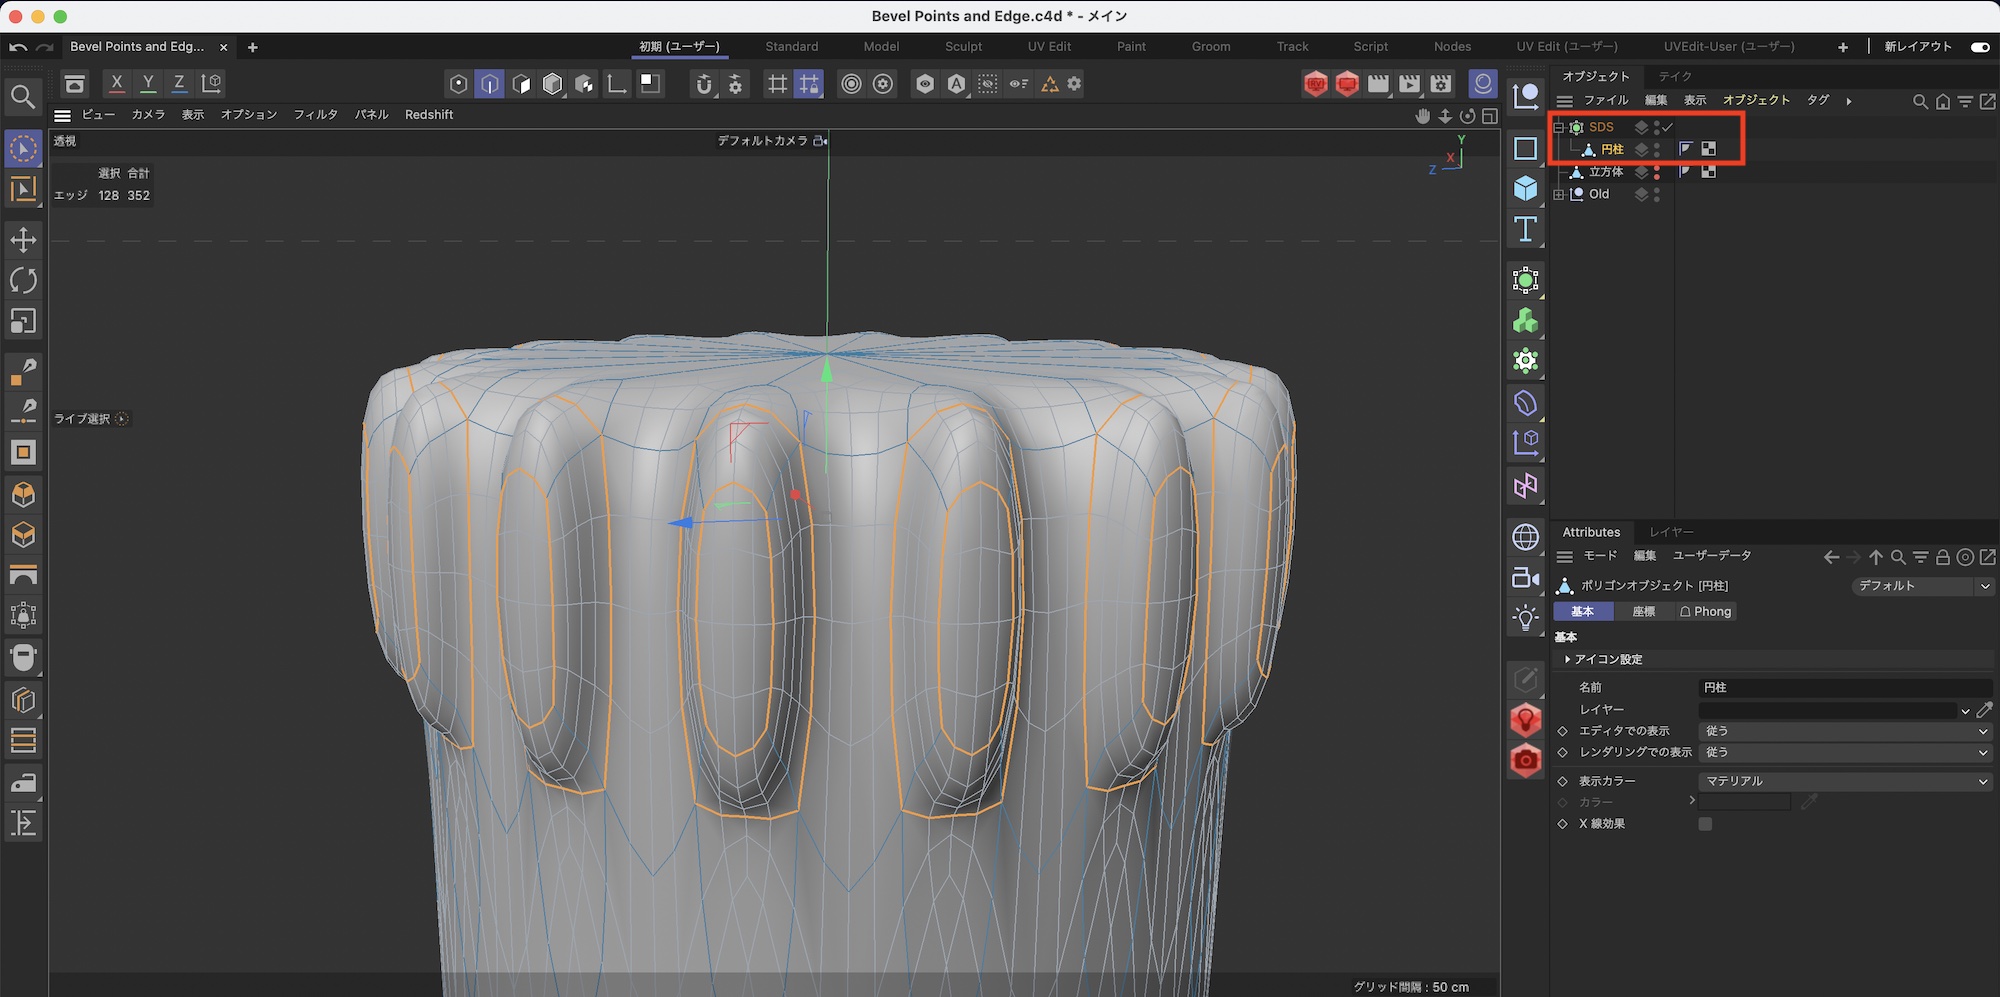The image size is (2000, 997).
Task: Toggle the 新レイアウト switch
Action: point(1979,47)
